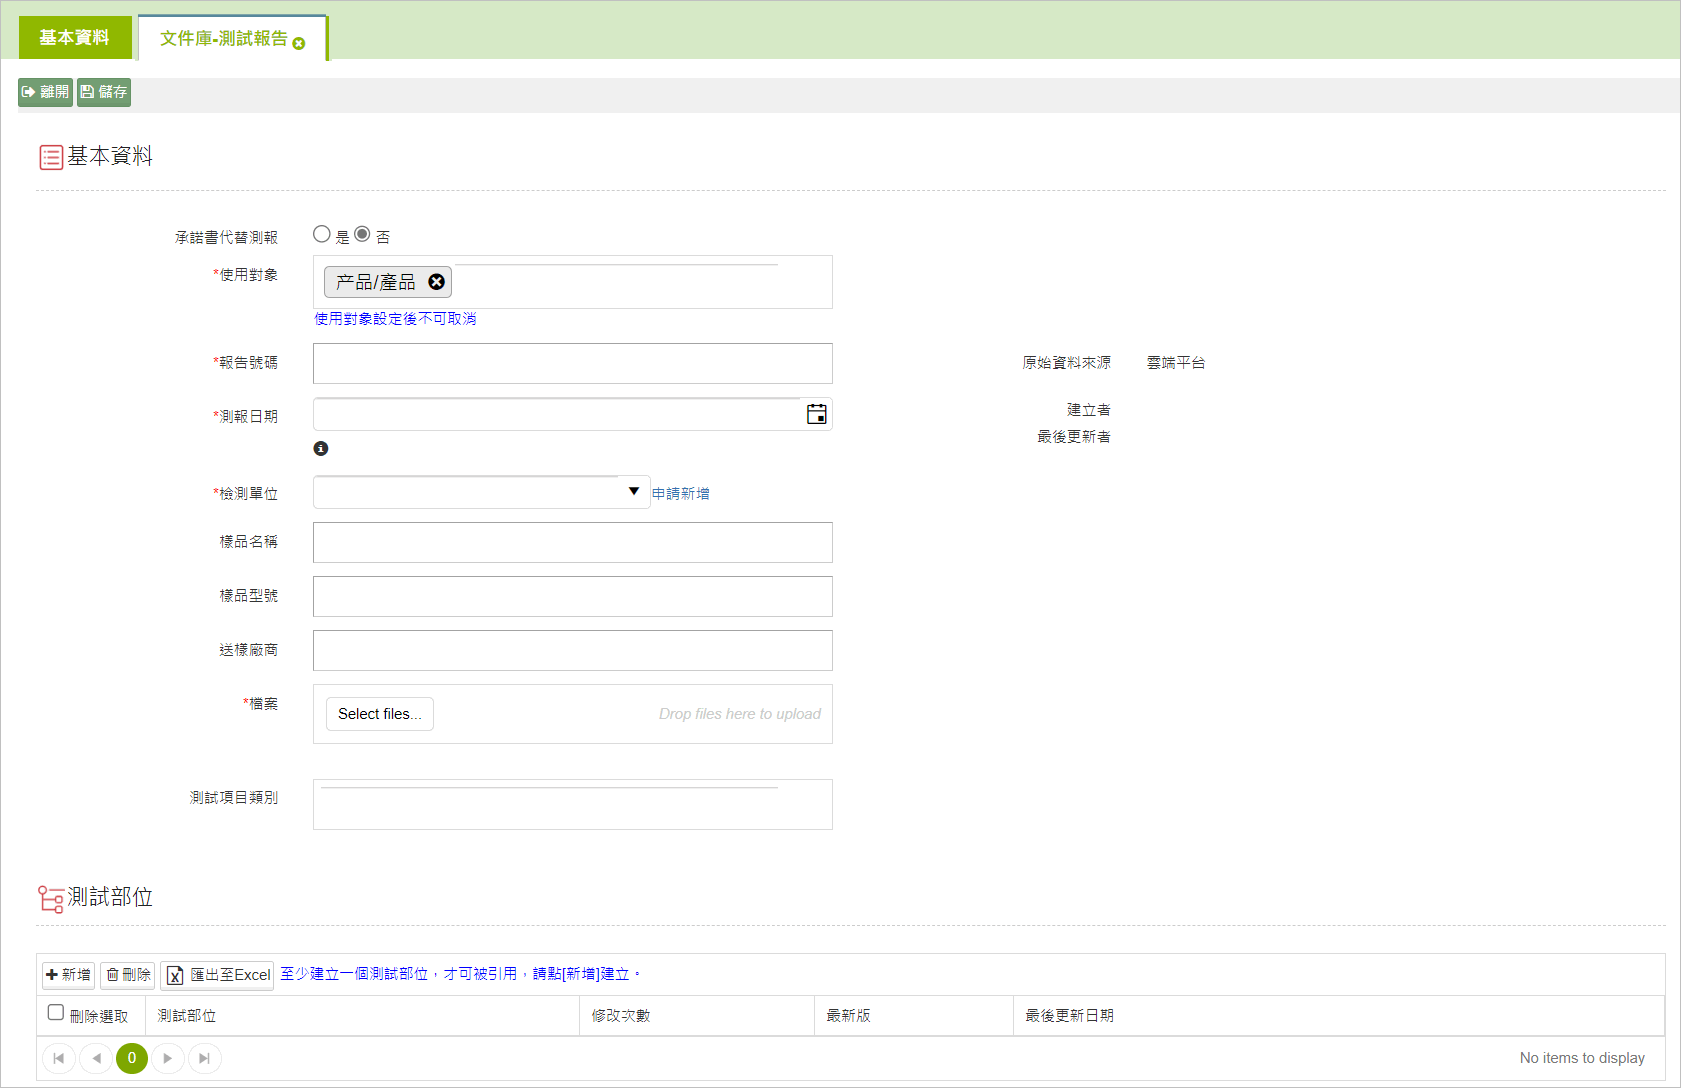The image size is (1681, 1088).
Task: Focus the 報告號碼 input field
Action: [573, 363]
